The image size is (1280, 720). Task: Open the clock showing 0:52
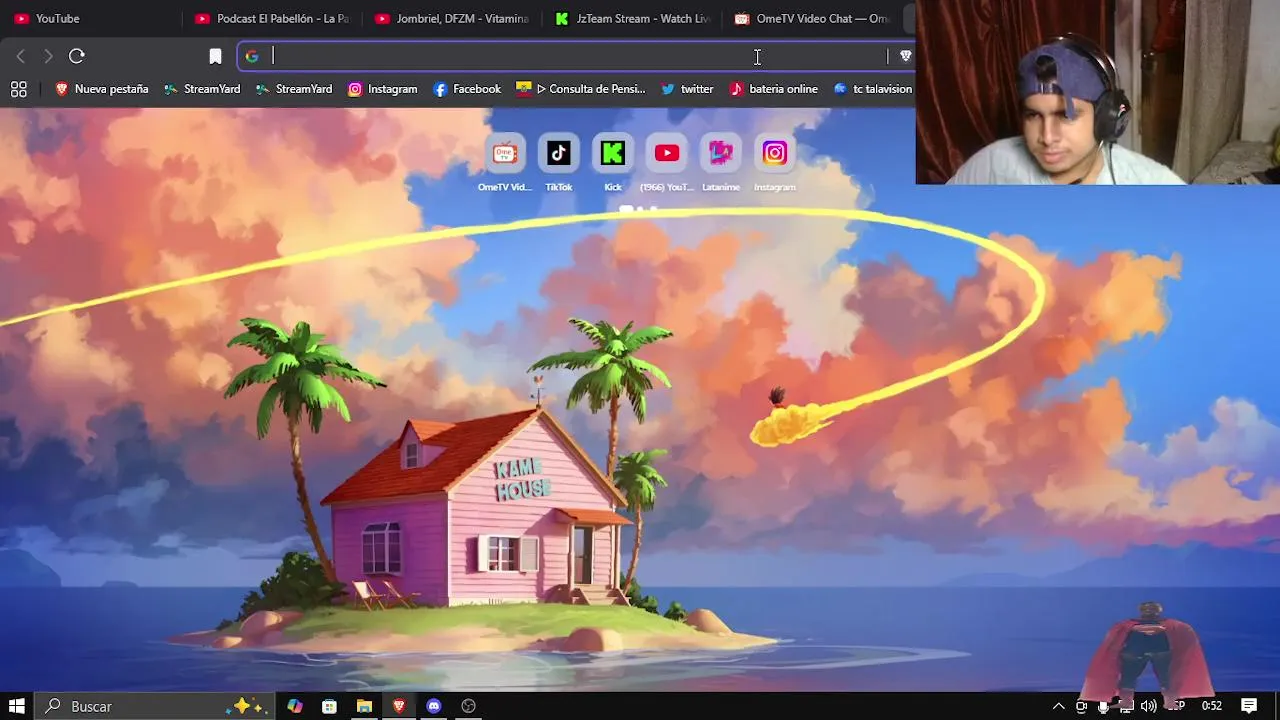[1212, 706]
